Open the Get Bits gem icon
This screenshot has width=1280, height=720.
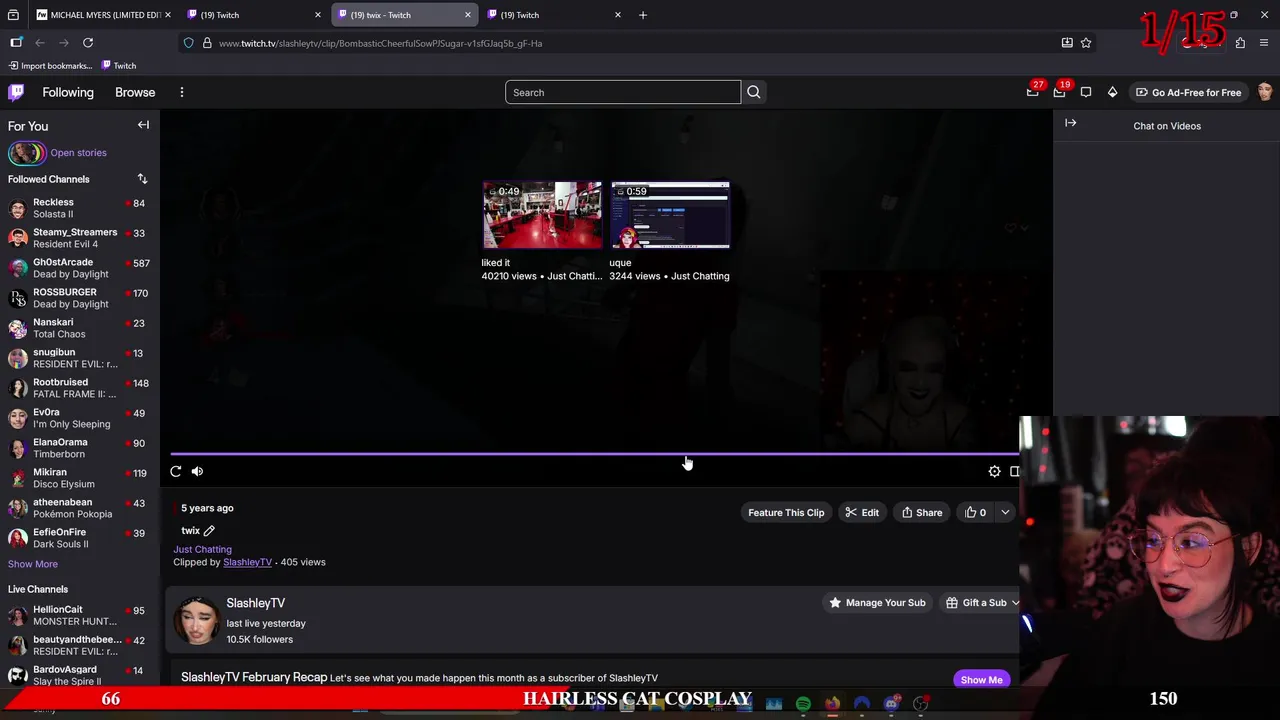1112,92
